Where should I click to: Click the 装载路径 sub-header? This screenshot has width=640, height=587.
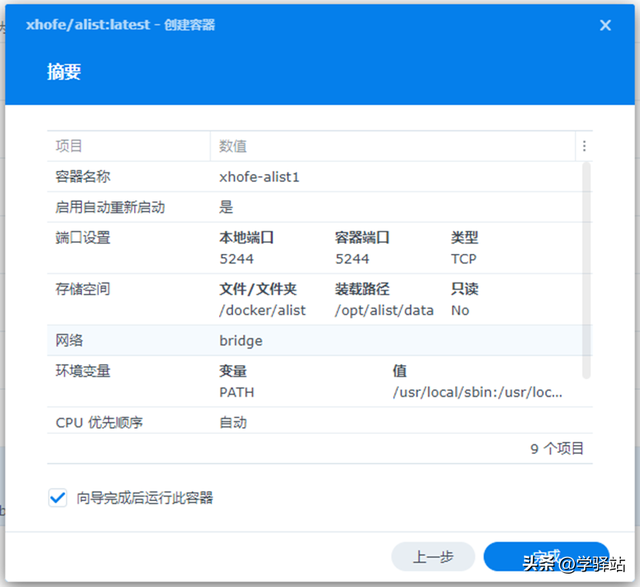point(362,289)
